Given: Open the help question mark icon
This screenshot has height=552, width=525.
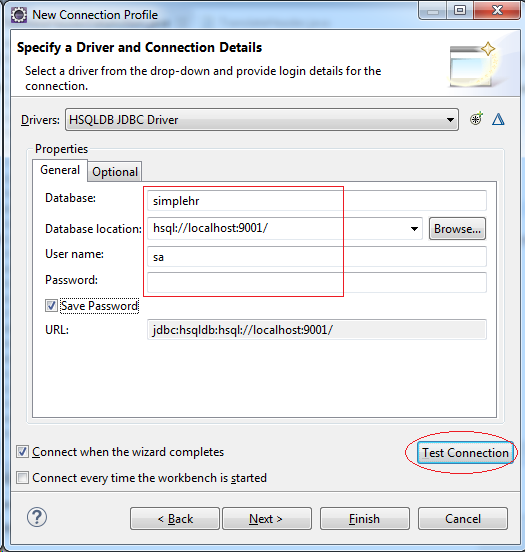Looking at the screenshot, I should pos(37,517).
